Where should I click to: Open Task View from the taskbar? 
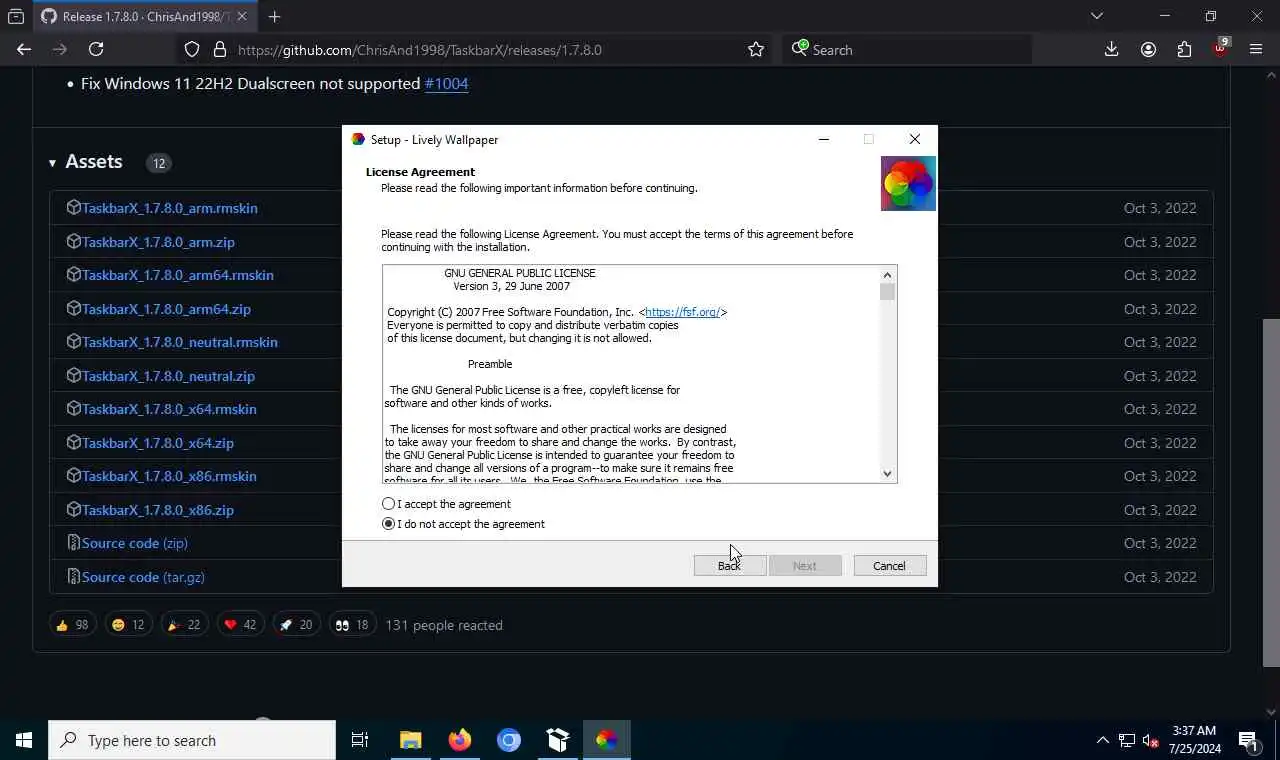pos(360,740)
